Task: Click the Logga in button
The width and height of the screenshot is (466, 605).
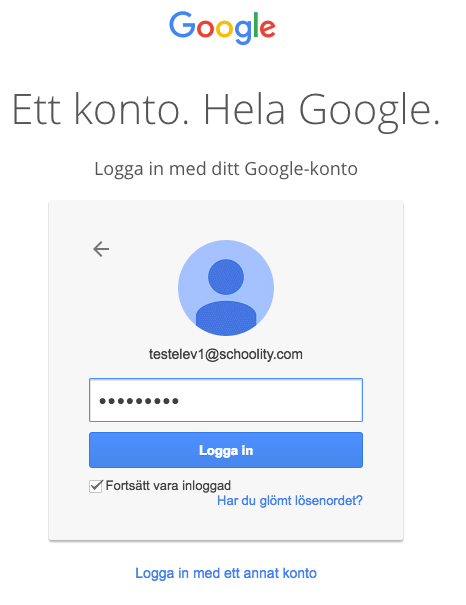Action: click(x=226, y=450)
